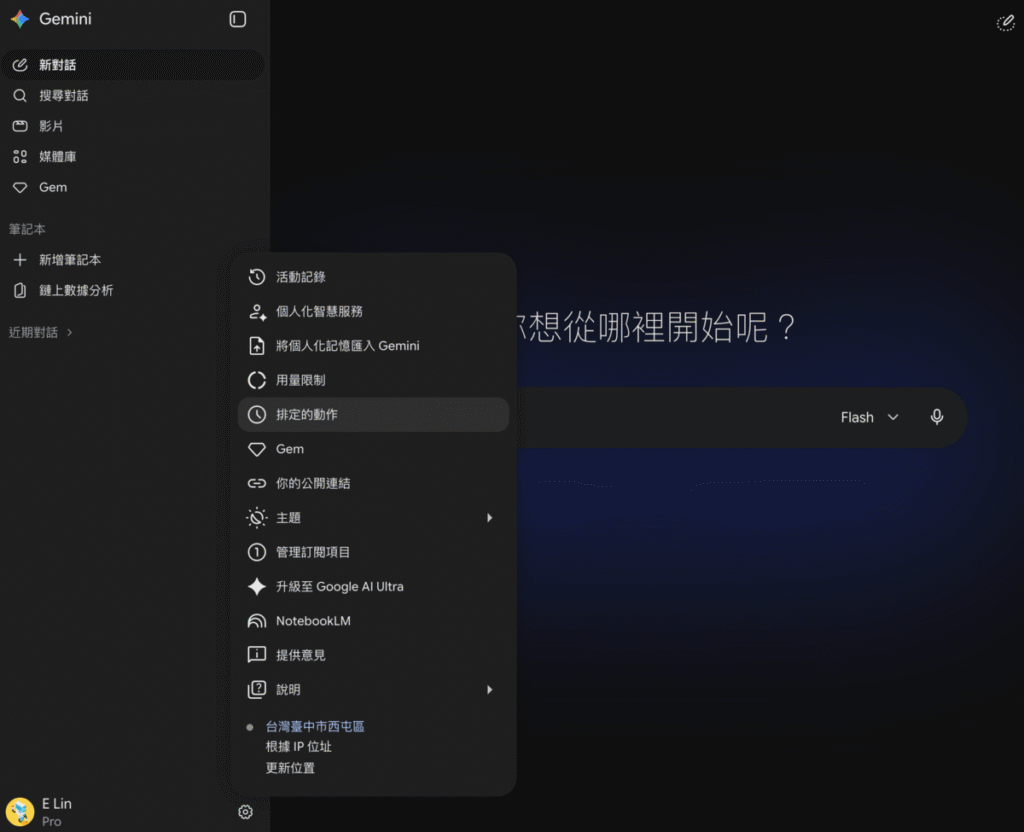1024x832 pixels.
Task: Click the Gem diamond icon in sidebar
Action: coord(20,187)
